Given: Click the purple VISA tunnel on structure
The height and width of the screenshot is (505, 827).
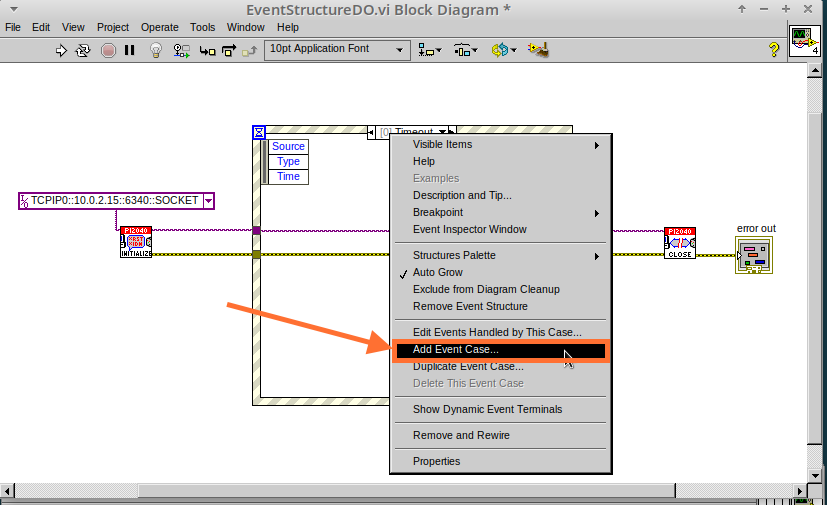Looking at the screenshot, I should (x=256, y=230).
